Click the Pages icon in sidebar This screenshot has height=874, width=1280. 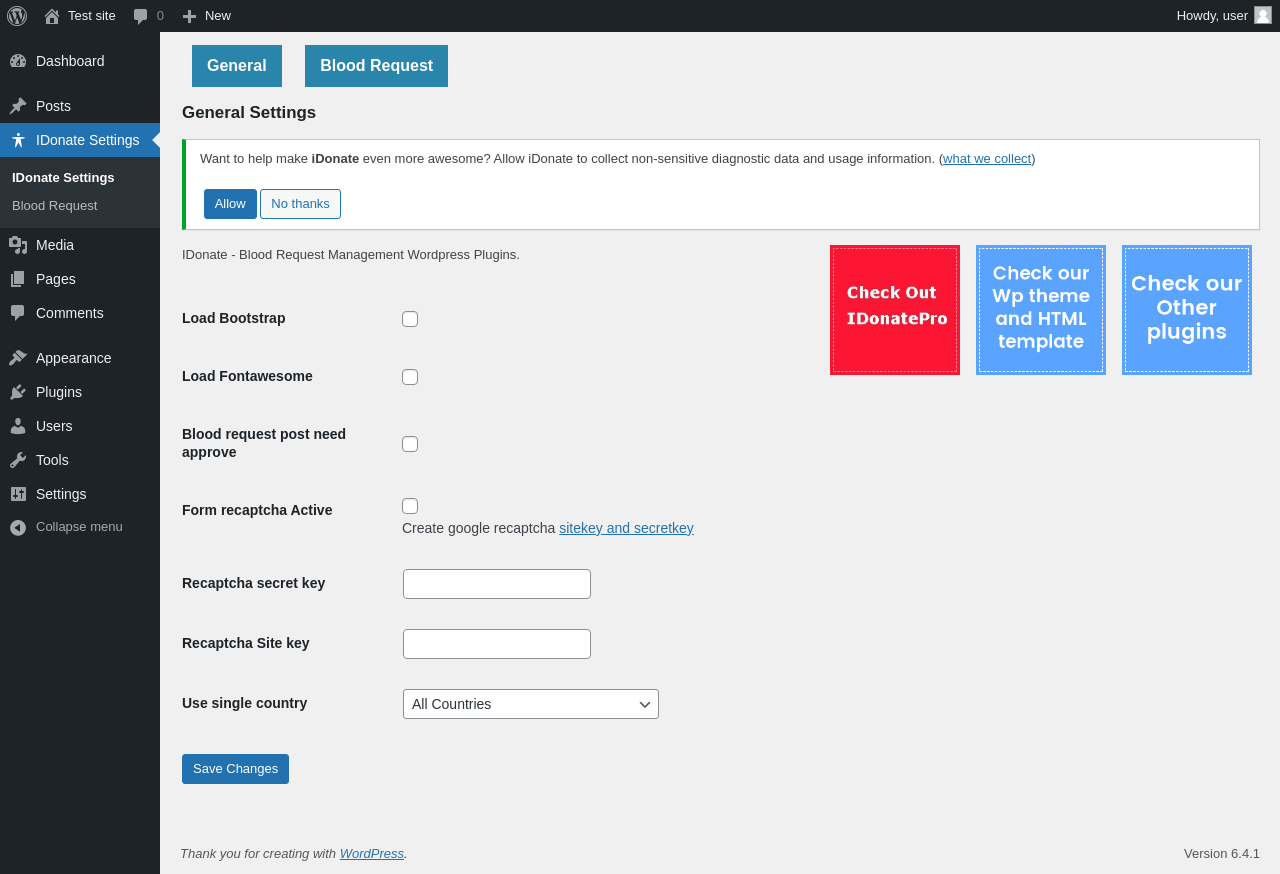tap(18, 279)
